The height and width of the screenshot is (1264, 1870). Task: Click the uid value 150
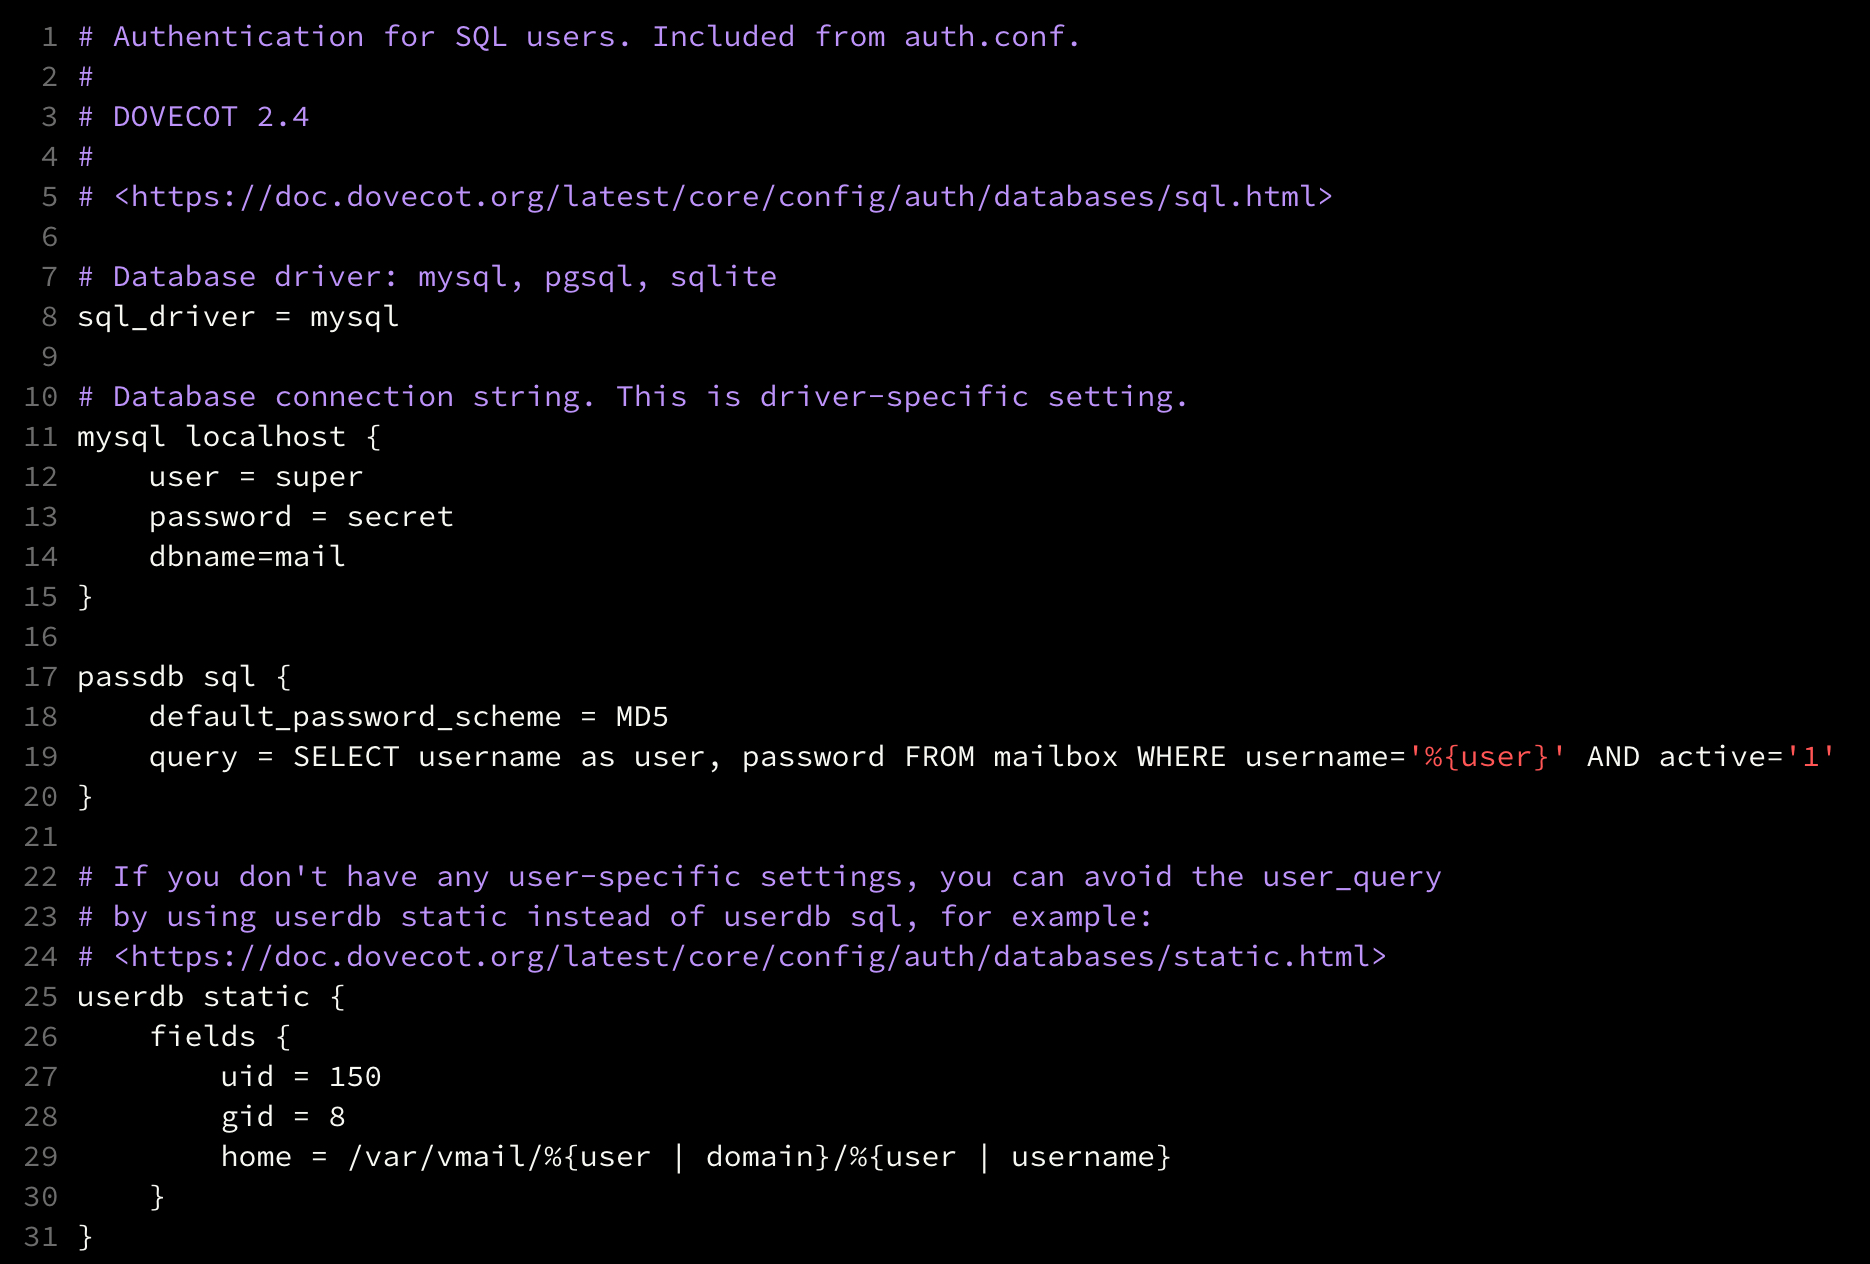[355, 1077]
